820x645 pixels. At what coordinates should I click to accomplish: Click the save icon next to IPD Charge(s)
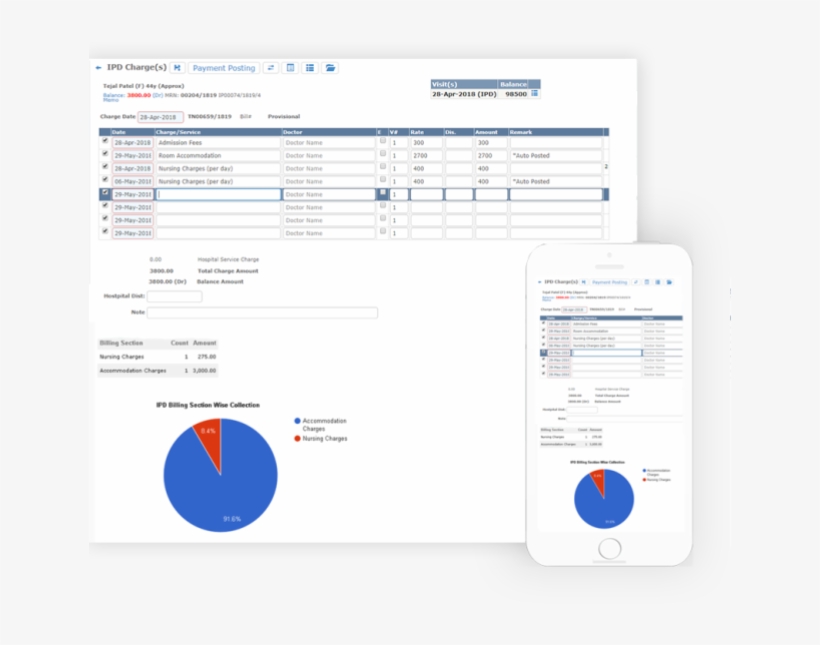pos(177,68)
